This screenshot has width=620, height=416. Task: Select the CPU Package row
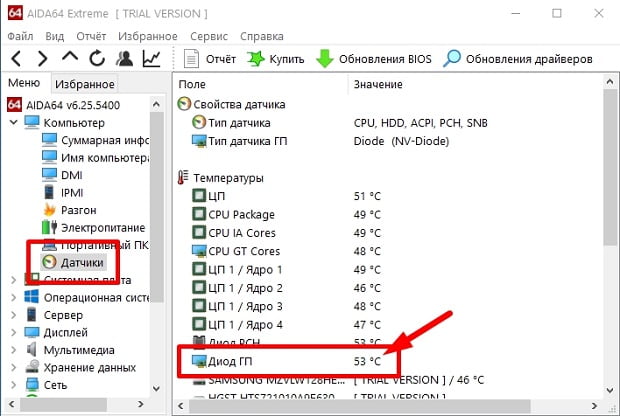coord(286,214)
